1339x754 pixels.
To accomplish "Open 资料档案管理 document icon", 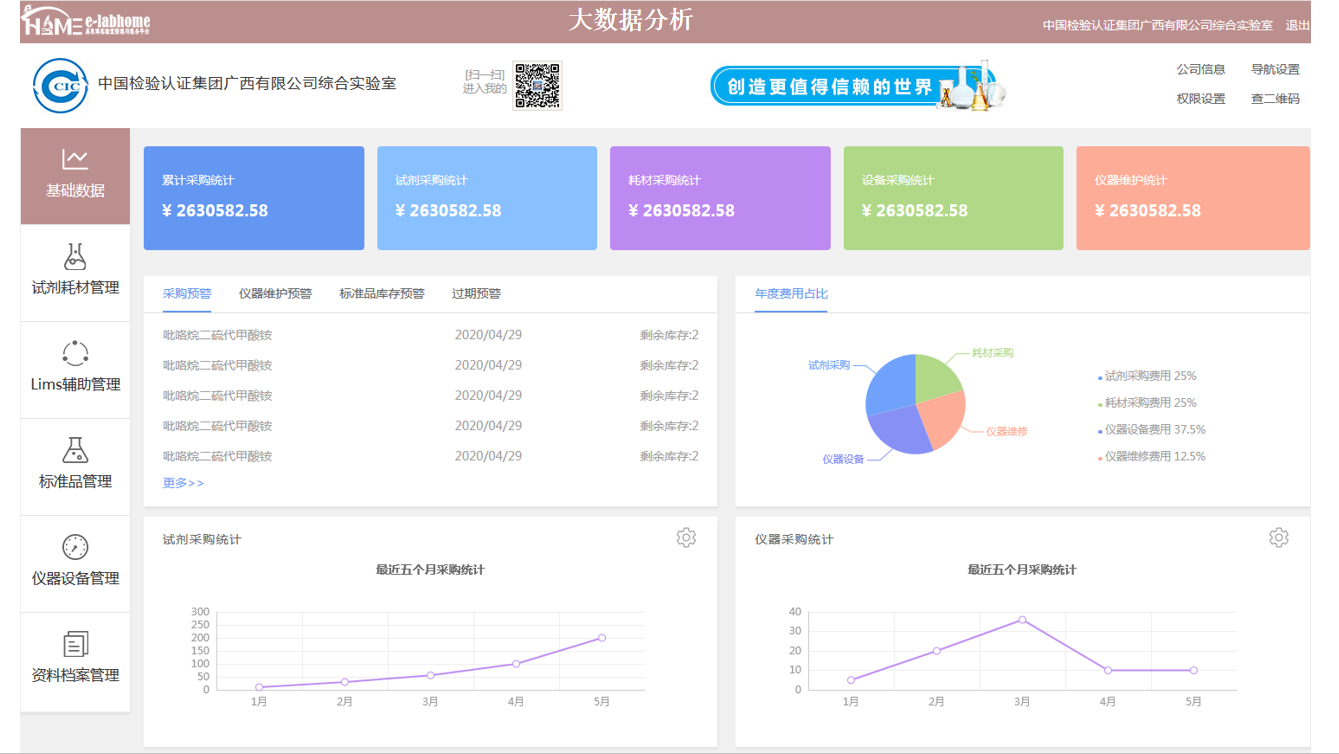I will pyautogui.click(x=75, y=644).
